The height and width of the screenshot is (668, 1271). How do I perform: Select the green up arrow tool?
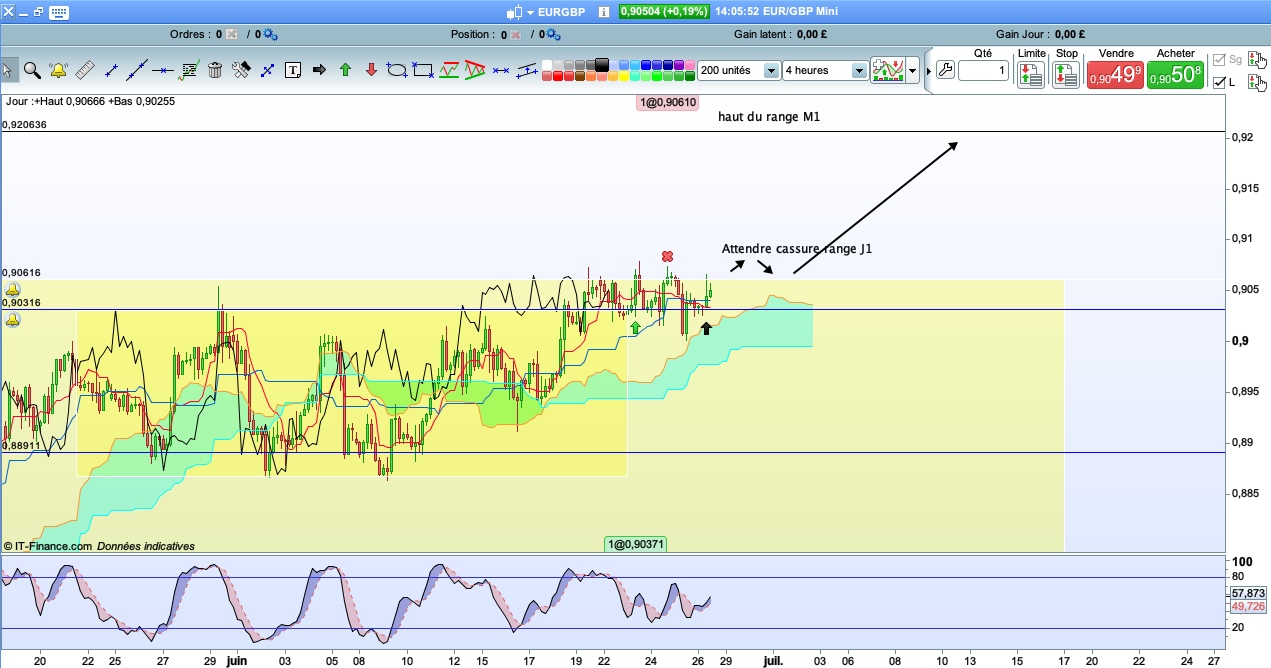(x=345, y=70)
